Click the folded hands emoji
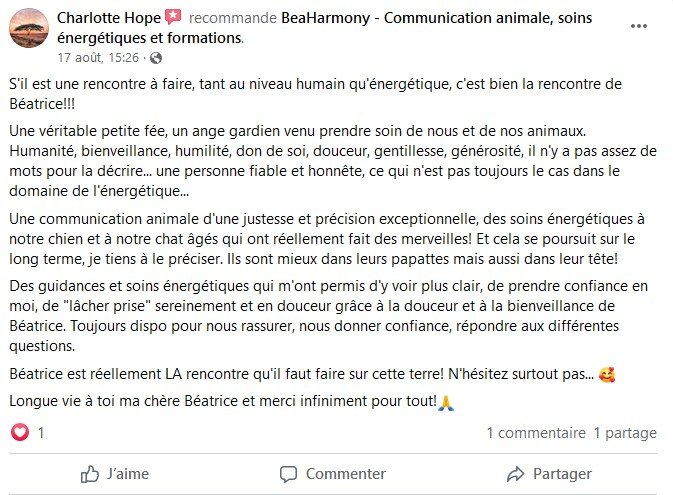This screenshot has height=495, width=673. pos(446,403)
